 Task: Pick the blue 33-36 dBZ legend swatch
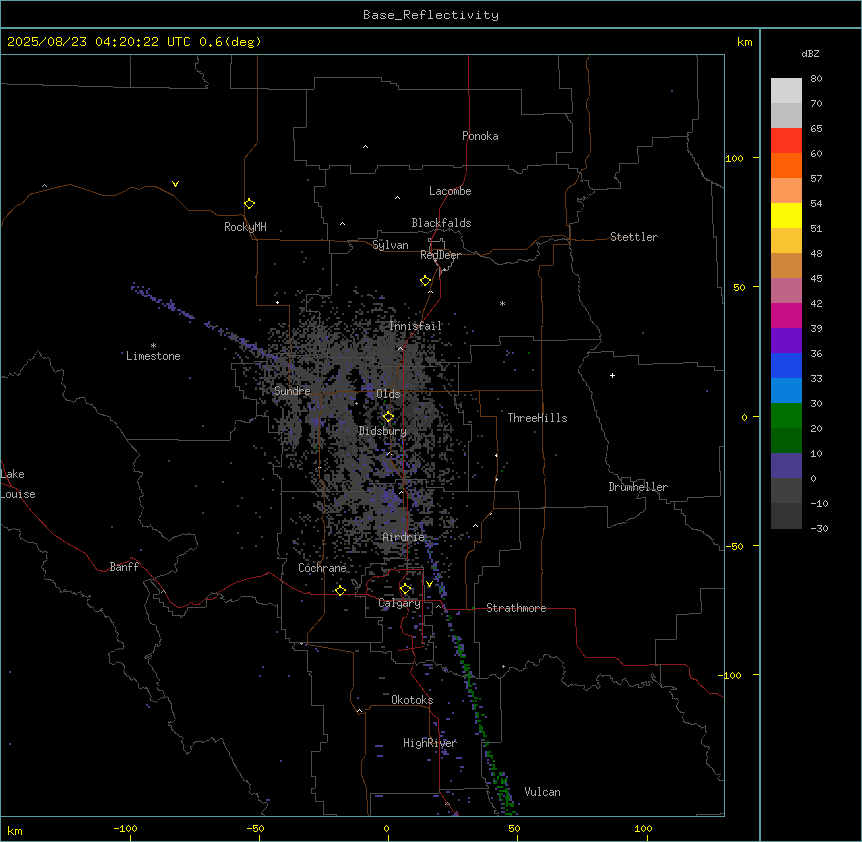point(786,365)
